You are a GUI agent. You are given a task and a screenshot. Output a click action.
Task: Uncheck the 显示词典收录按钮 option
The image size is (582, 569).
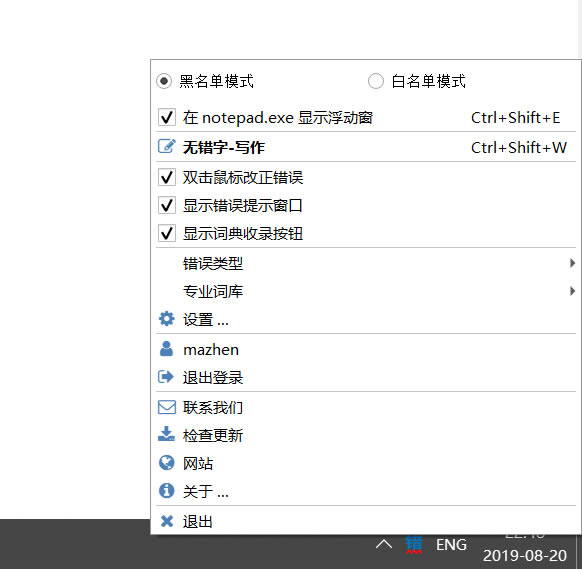(167, 233)
